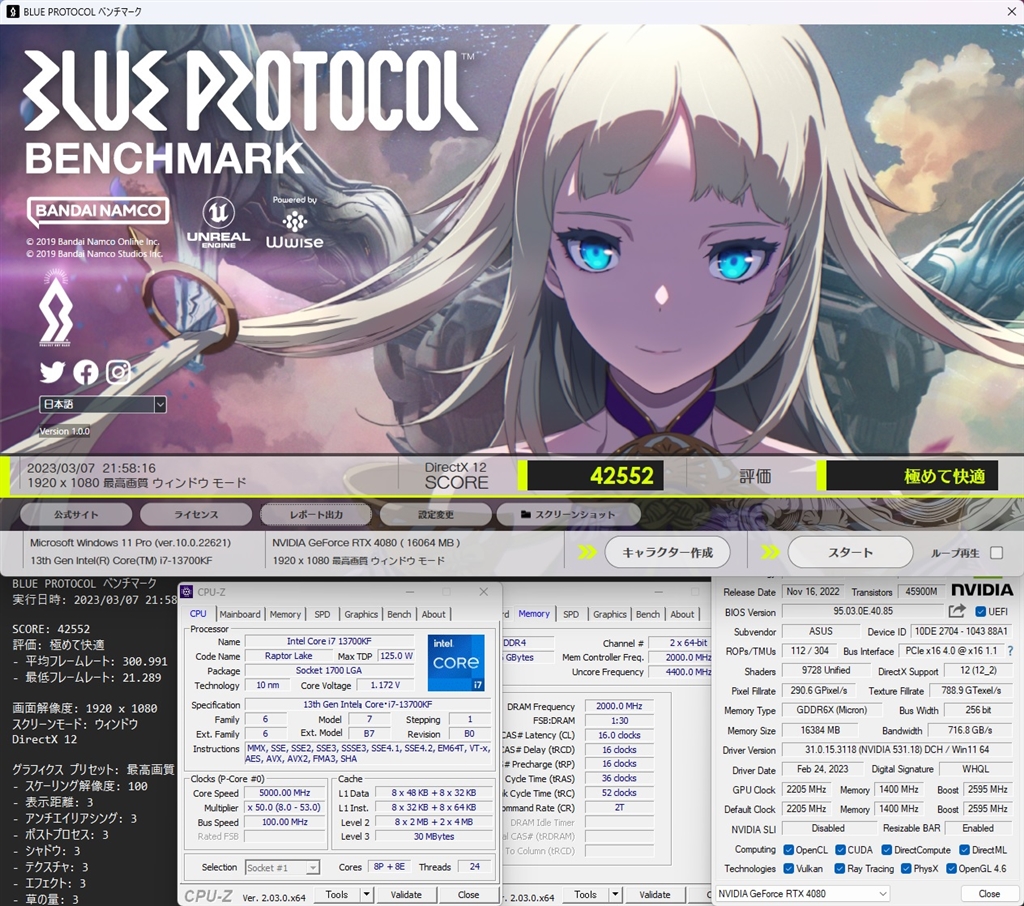This screenshot has width=1024, height=906.
Task: Click Validate in the CPU-Z CPU window
Action: pos(406,894)
